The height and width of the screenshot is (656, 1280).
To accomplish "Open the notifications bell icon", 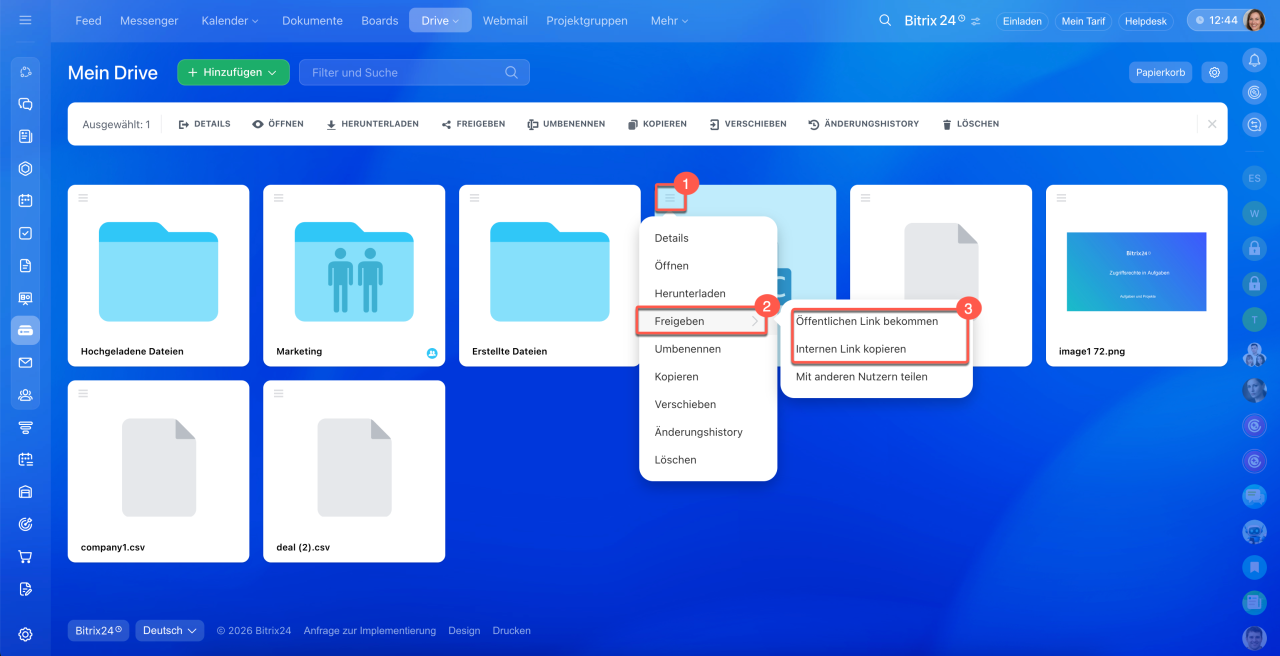I will coord(1254,61).
